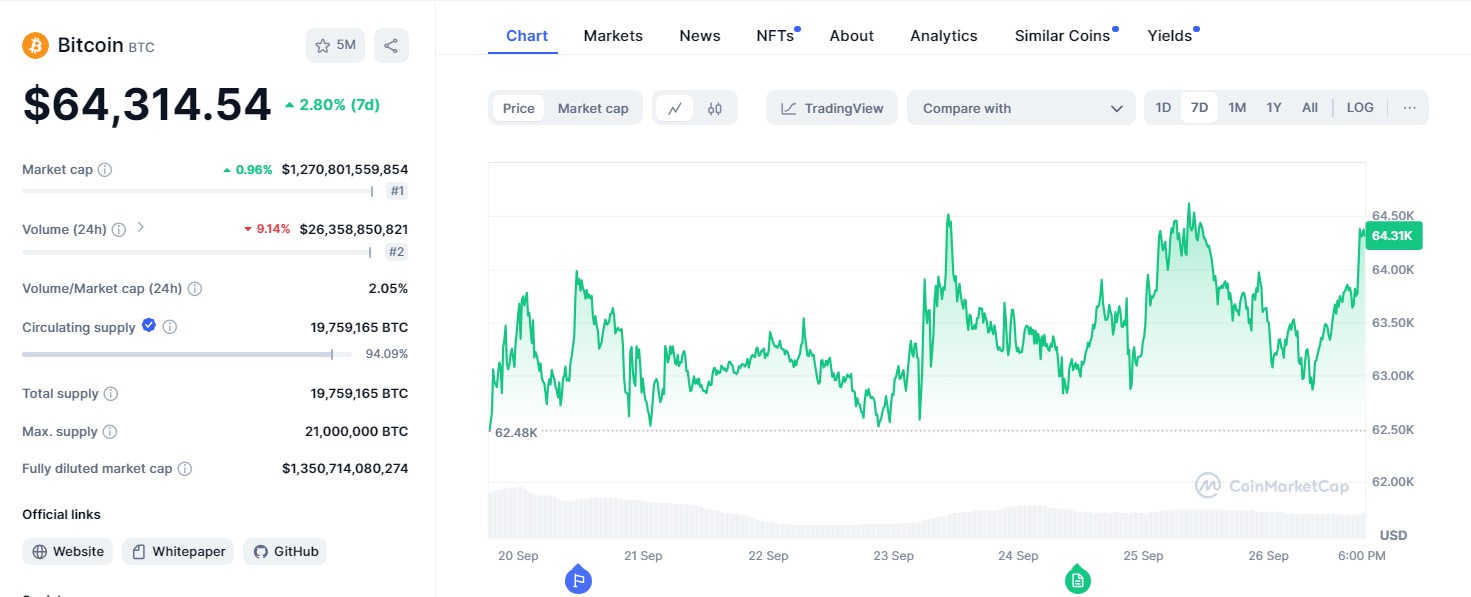
Task: Switch to line chart view icon
Action: pyautogui.click(x=675, y=108)
